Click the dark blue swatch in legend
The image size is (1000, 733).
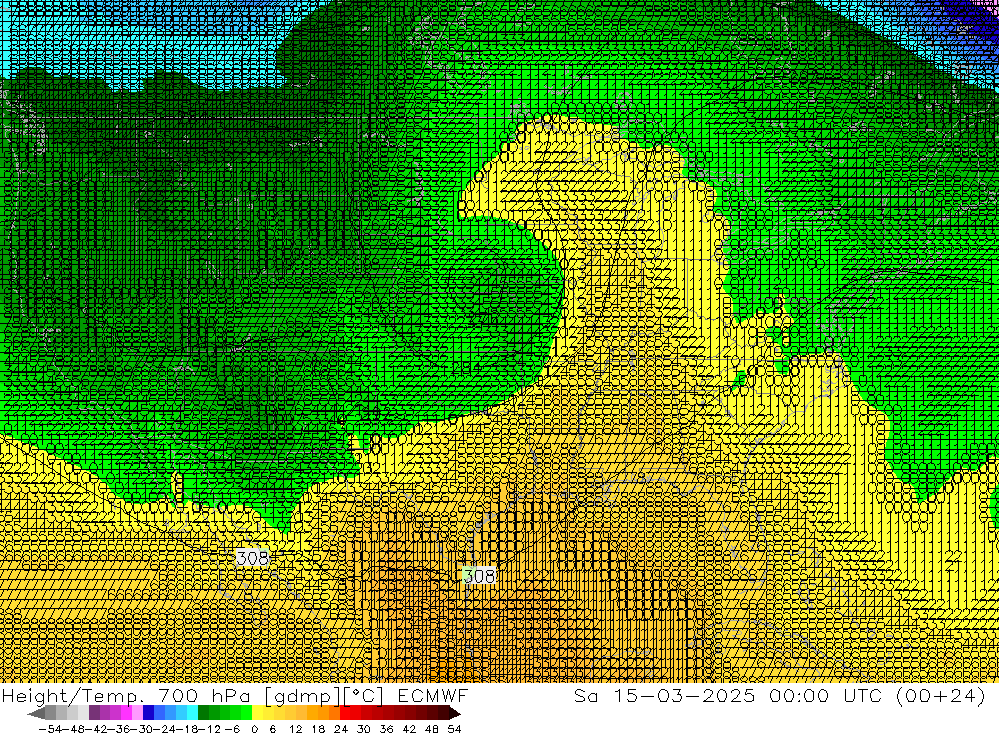[148, 713]
